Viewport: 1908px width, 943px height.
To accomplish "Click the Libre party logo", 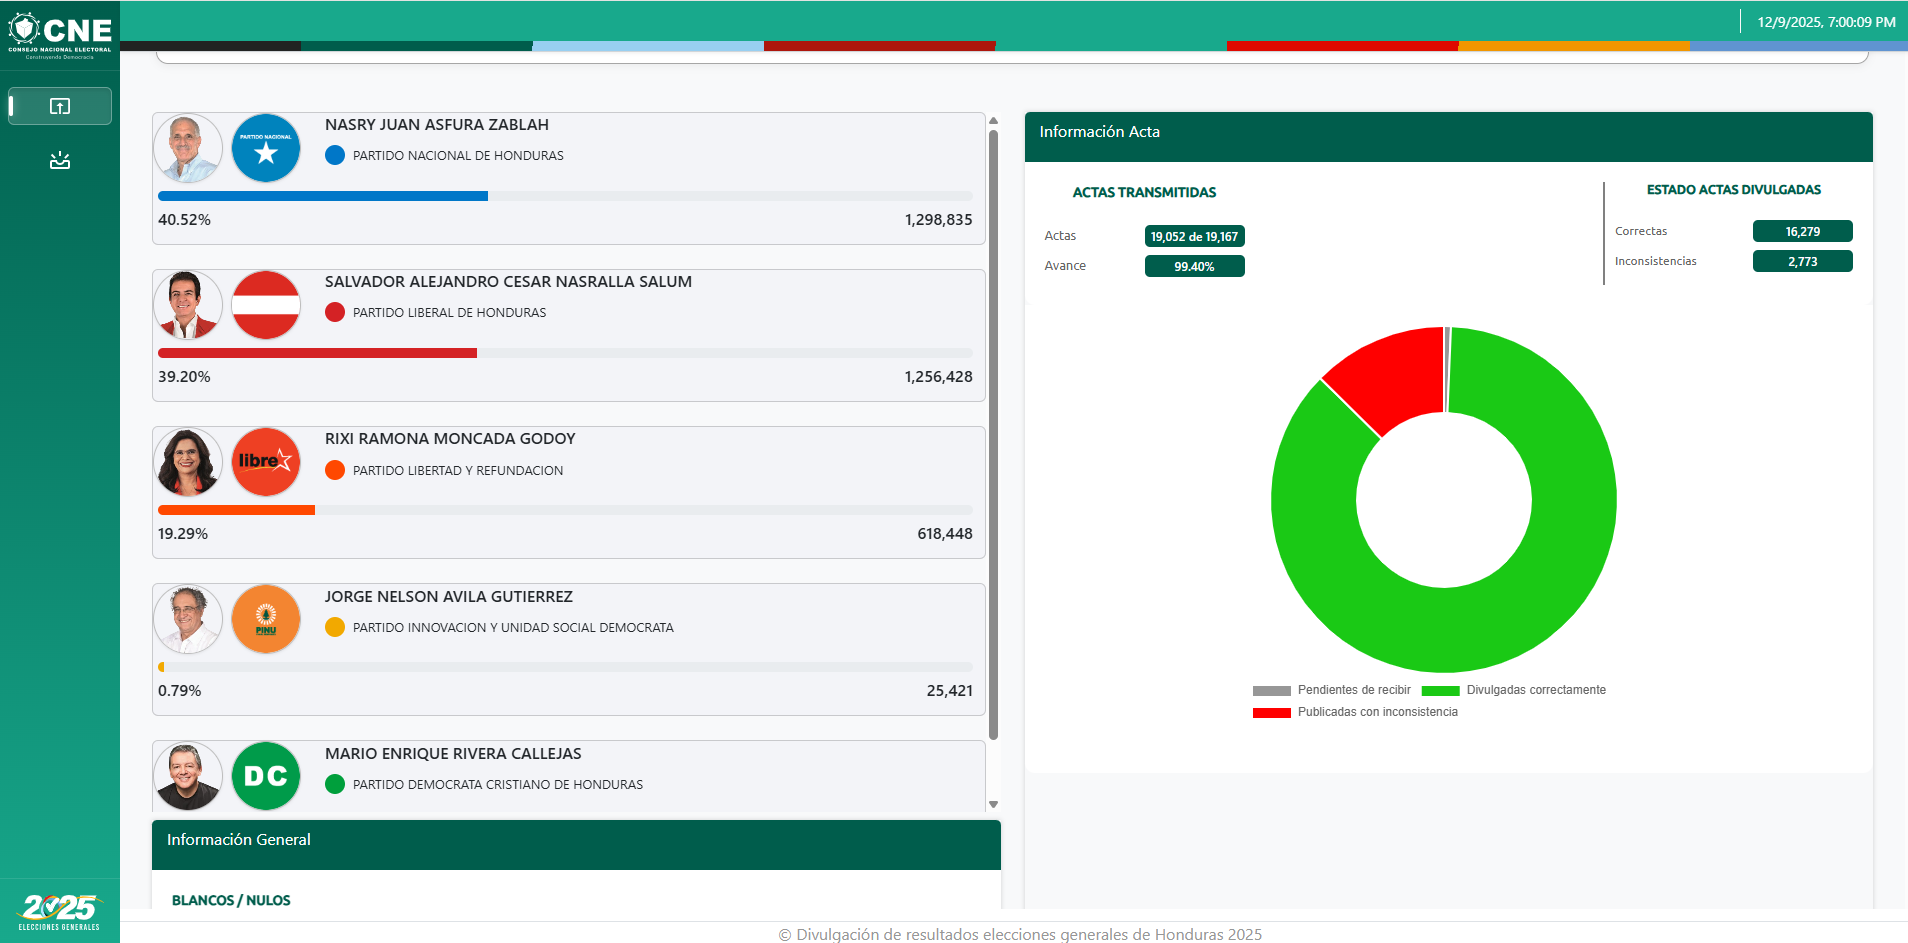I will coord(266,462).
